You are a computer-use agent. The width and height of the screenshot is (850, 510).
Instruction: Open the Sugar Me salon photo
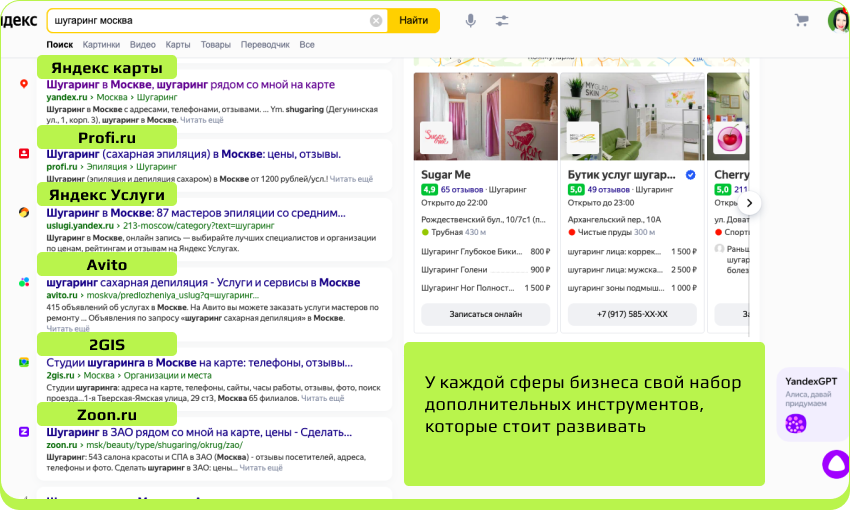[x=486, y=117]
